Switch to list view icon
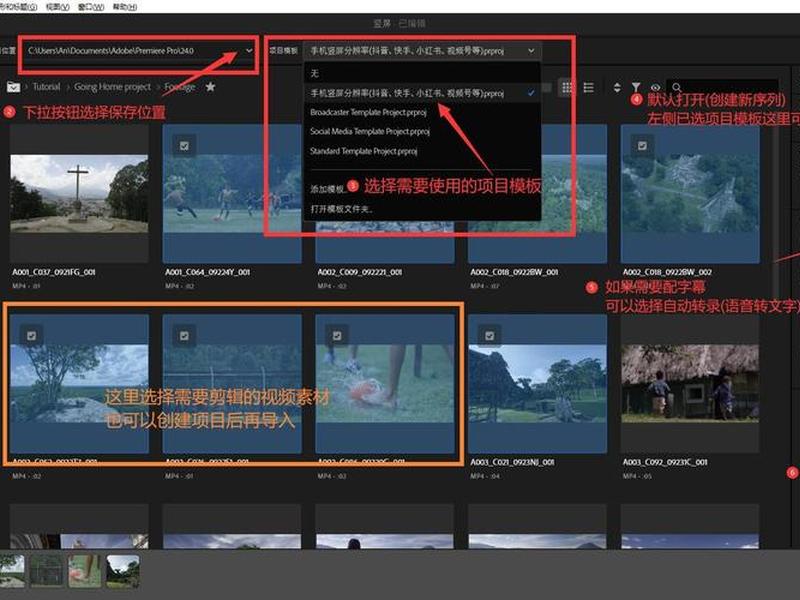Image resolution: width=800 pixels, height=600 pixels. coord(589,88)
